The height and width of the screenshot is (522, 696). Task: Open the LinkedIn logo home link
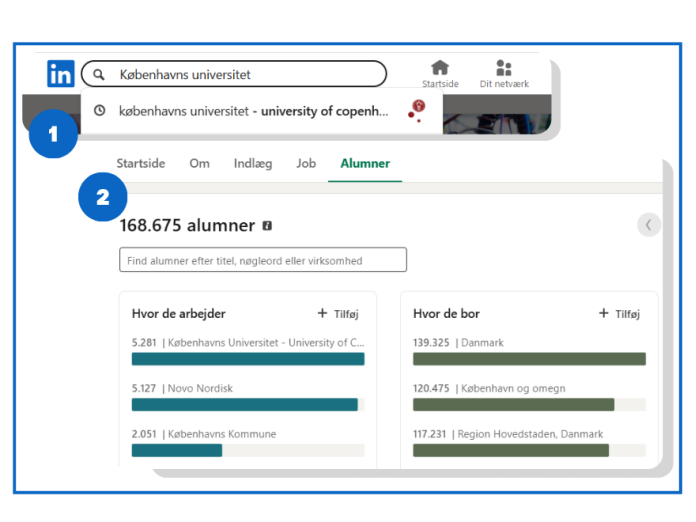61,74
